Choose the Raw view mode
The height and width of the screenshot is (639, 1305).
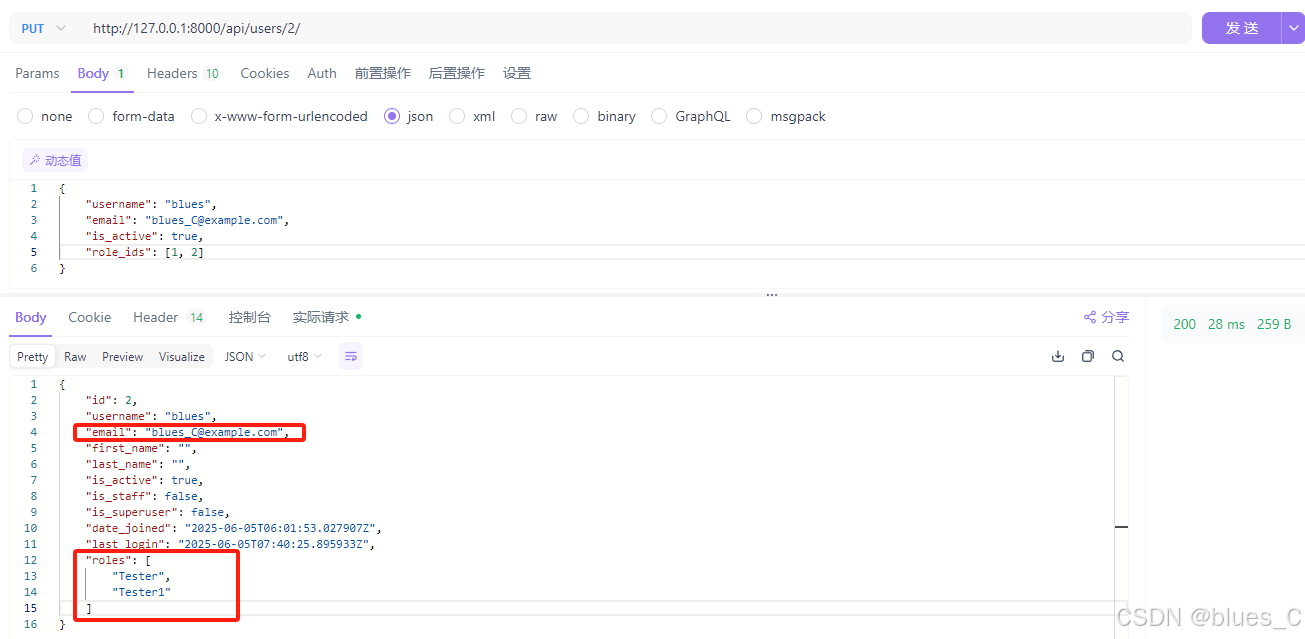(75, 356)
